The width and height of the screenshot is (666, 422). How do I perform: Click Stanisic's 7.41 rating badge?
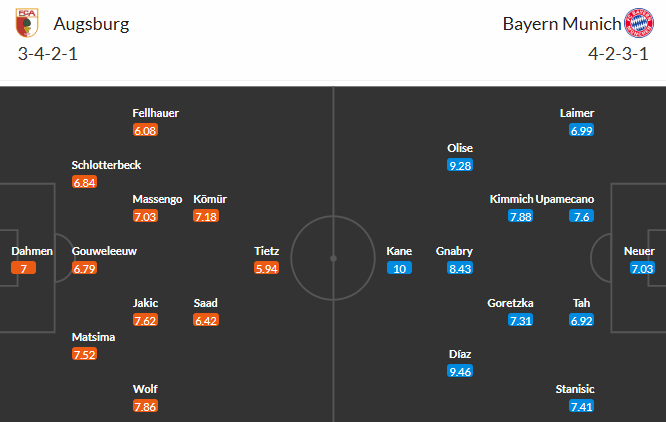(x=581, y=406)
